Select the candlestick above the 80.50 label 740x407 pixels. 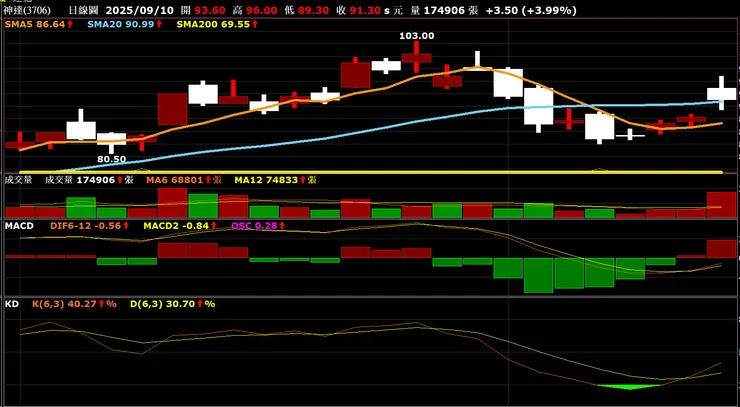coord(111,142)
